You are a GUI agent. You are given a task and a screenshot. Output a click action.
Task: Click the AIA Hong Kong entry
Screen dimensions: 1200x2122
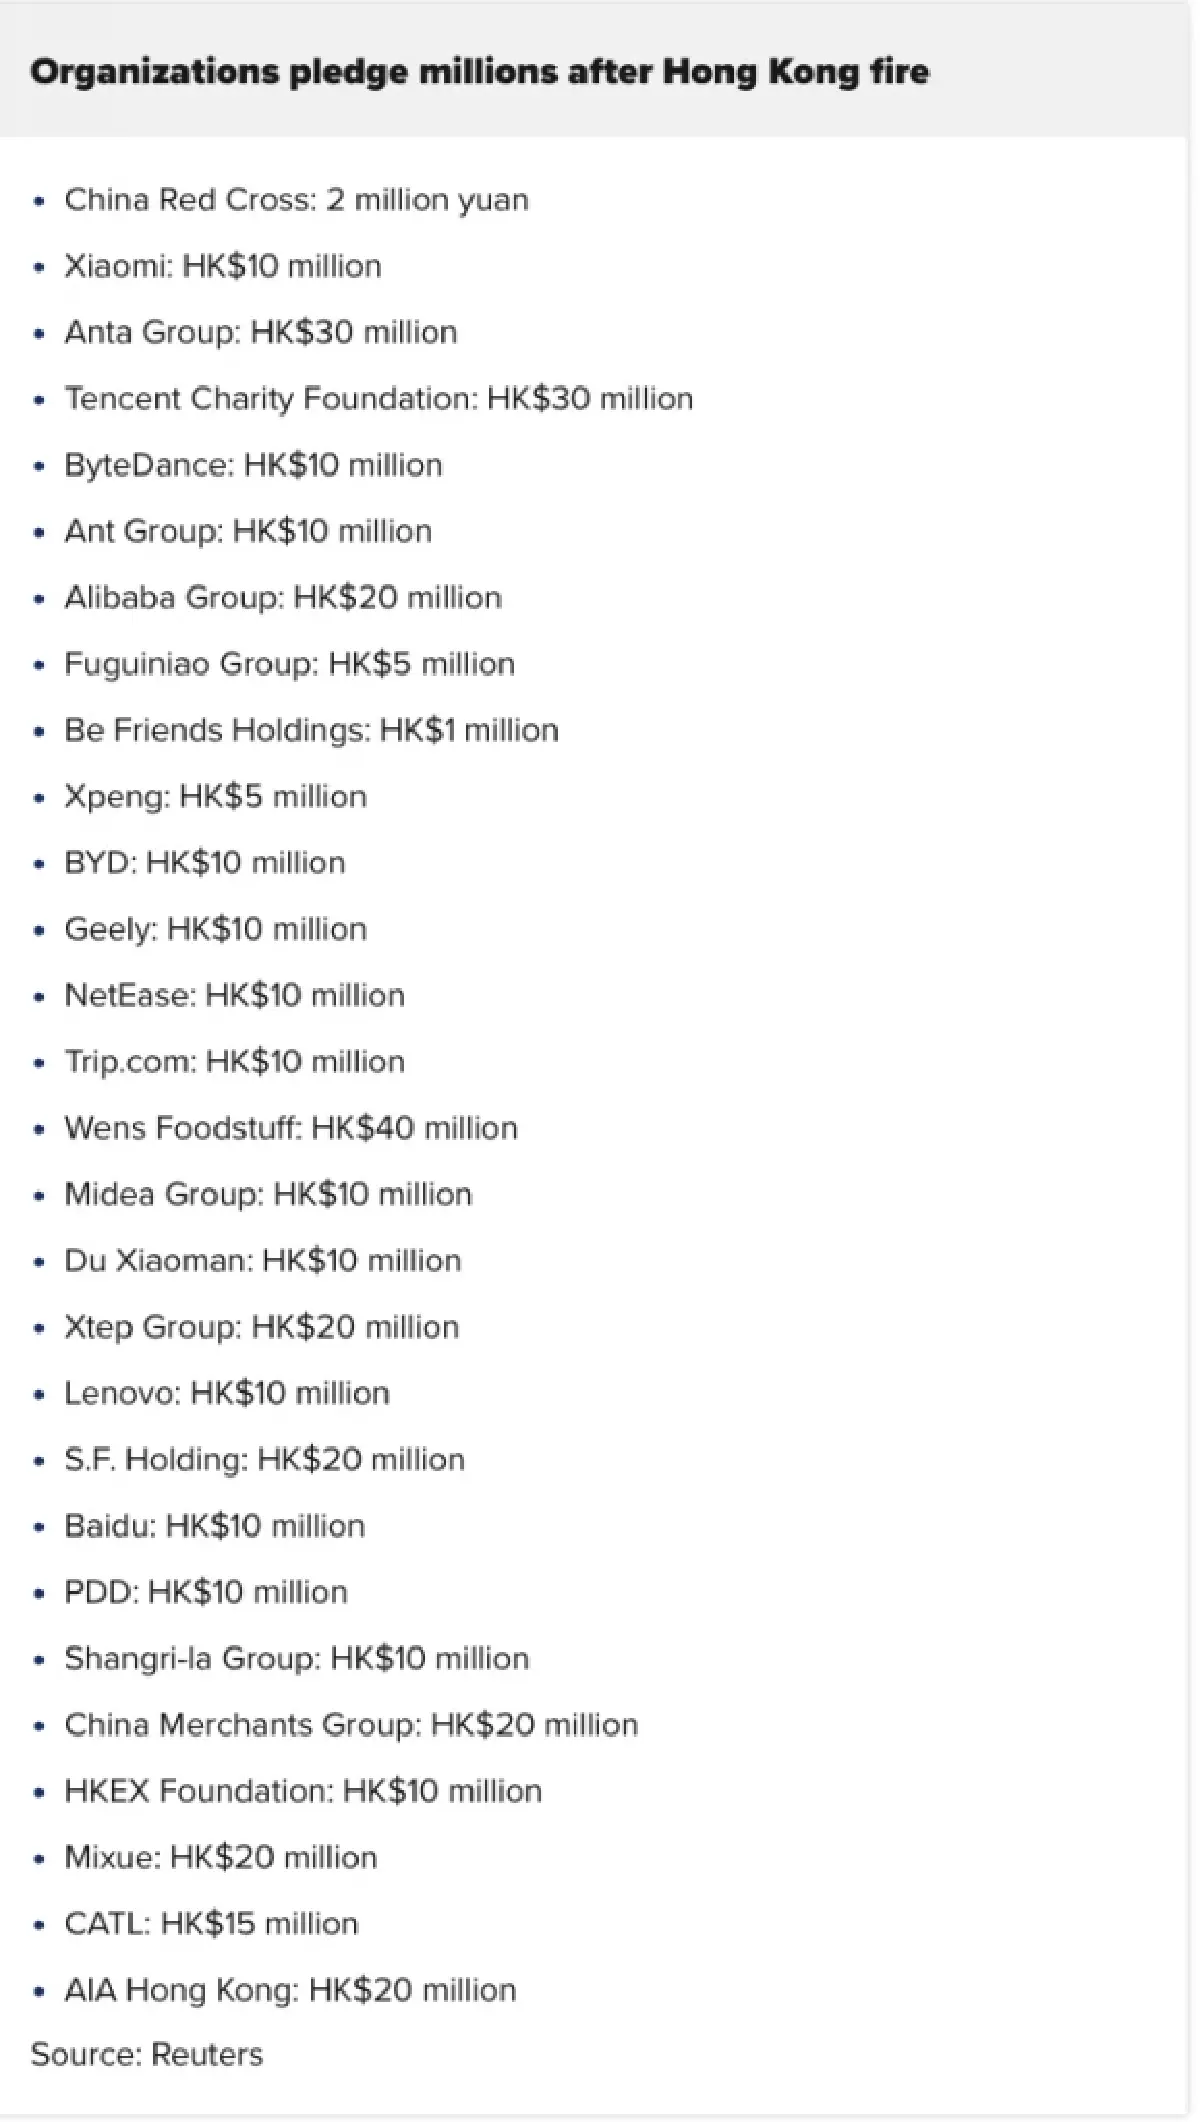[289, 1990]
